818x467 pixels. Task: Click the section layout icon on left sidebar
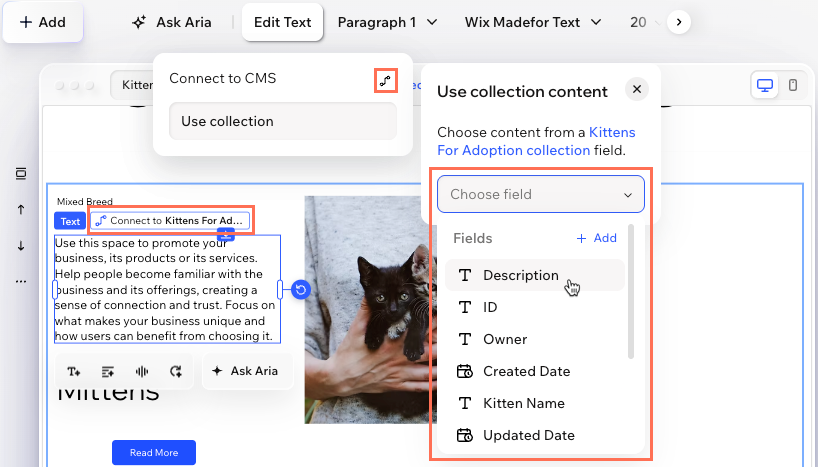coord(21,173)
